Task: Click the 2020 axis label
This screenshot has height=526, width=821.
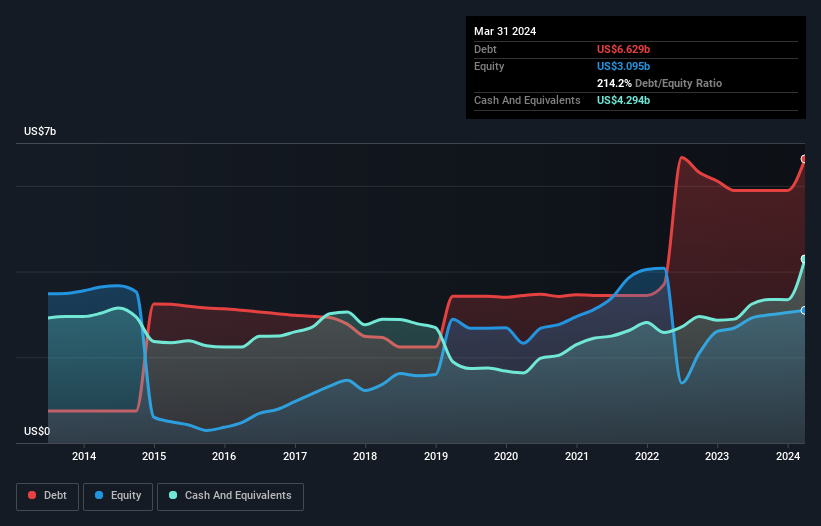Action: [506, 456]
